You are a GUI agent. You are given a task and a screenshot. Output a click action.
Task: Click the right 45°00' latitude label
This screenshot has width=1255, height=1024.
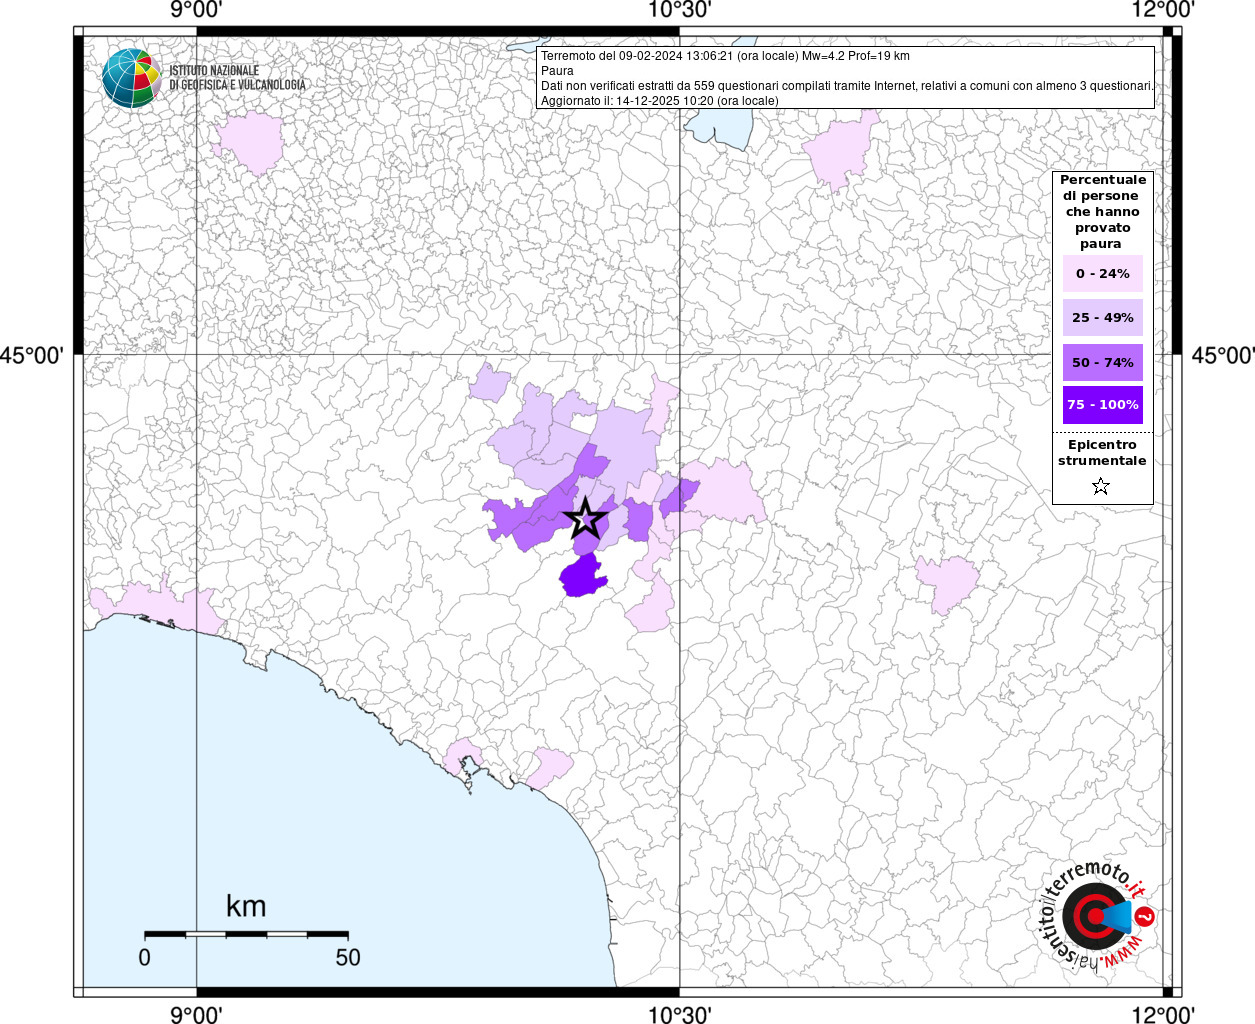point(1222,355)
